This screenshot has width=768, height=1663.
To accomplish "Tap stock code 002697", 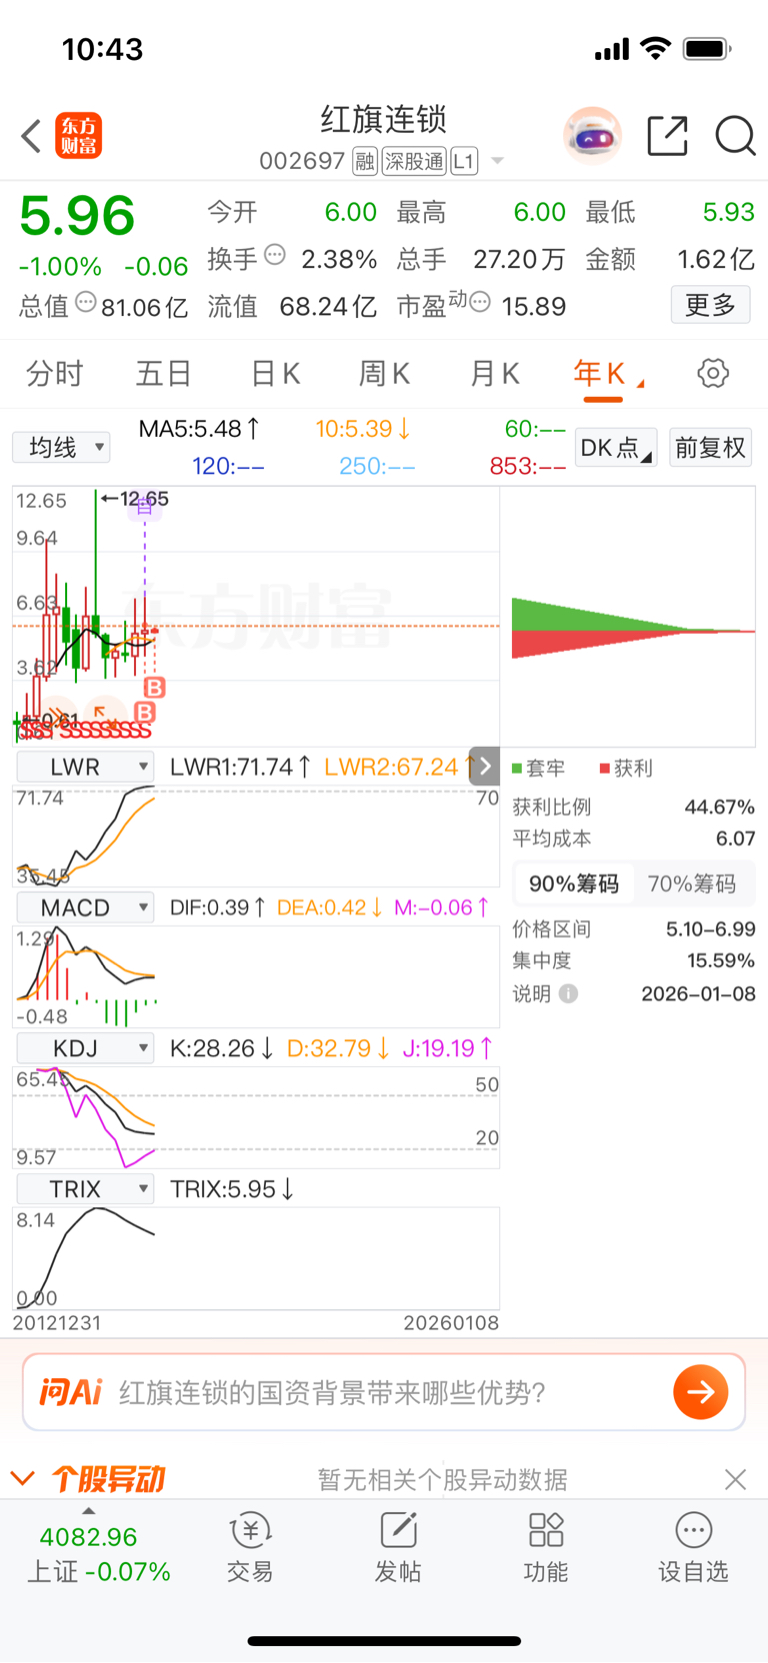I will [302, 161].
